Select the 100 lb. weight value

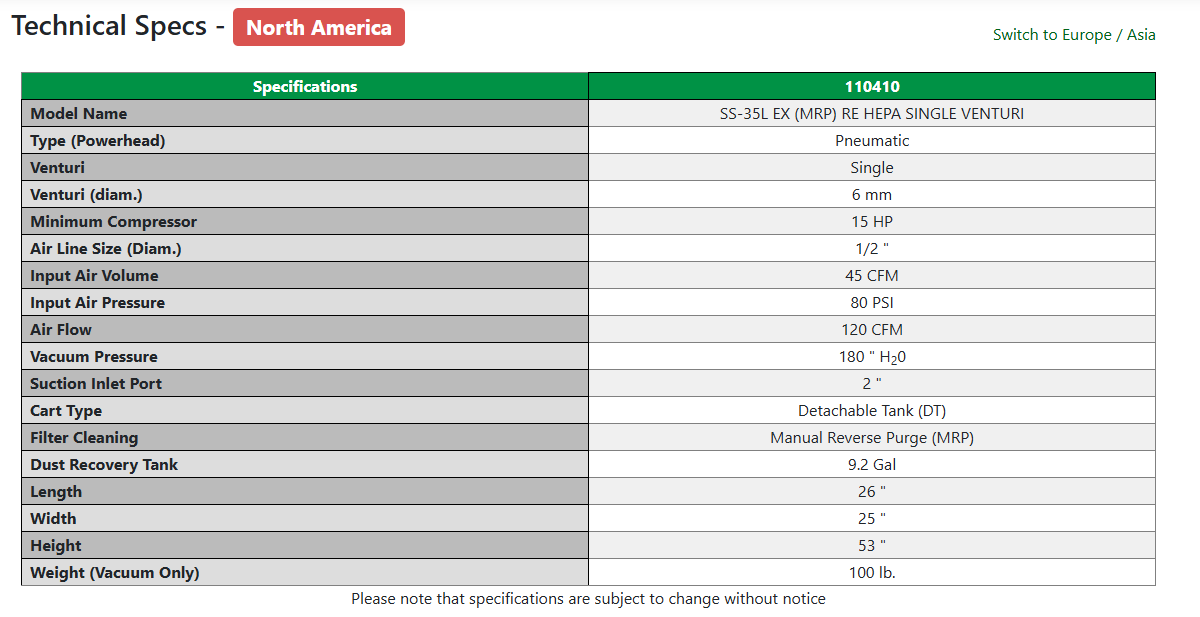point(872,573)
